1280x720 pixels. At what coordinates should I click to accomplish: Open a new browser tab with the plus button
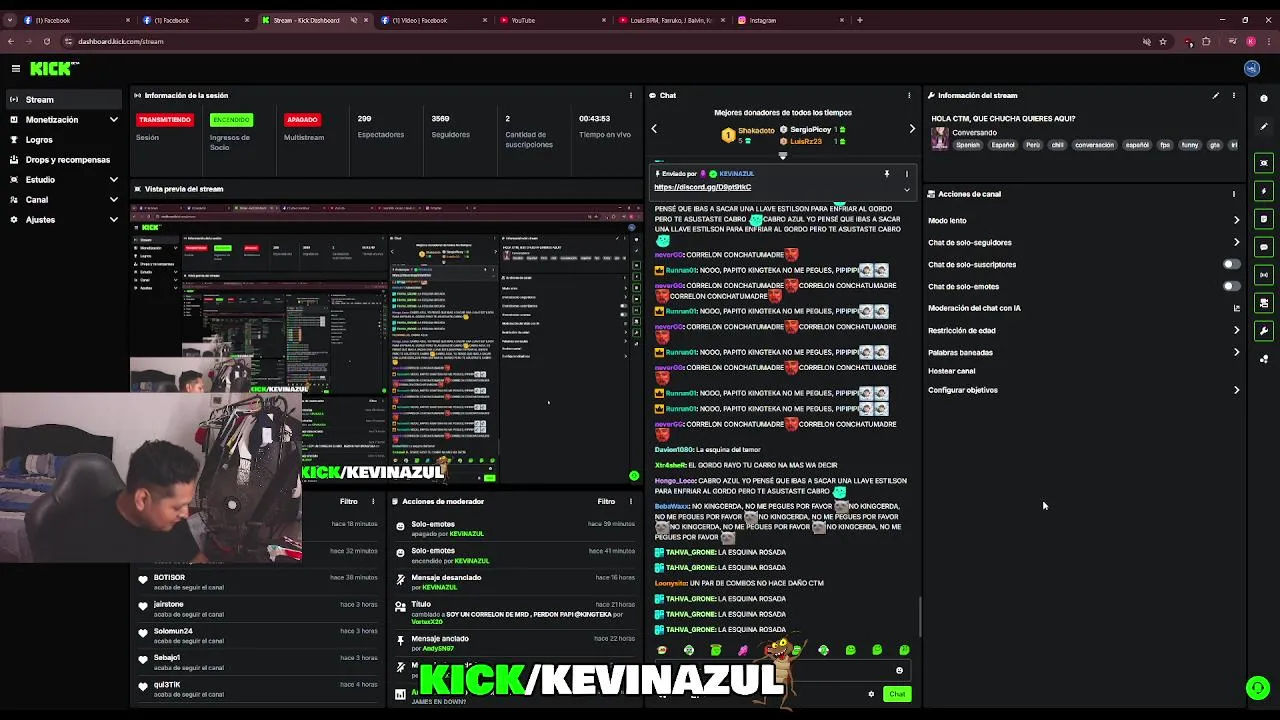pos(860,20)
